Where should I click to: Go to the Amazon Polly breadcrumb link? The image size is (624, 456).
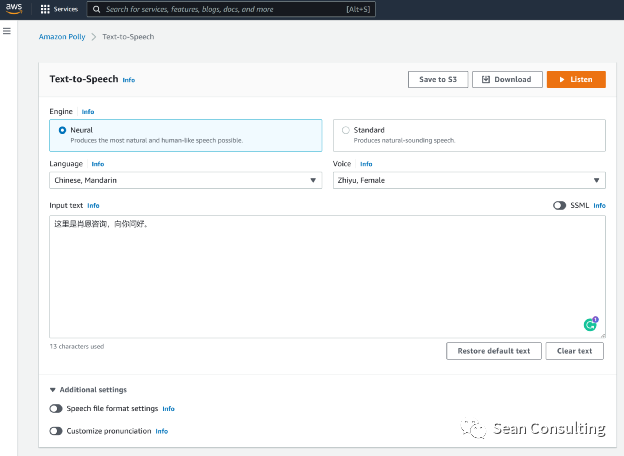(62, 37)
